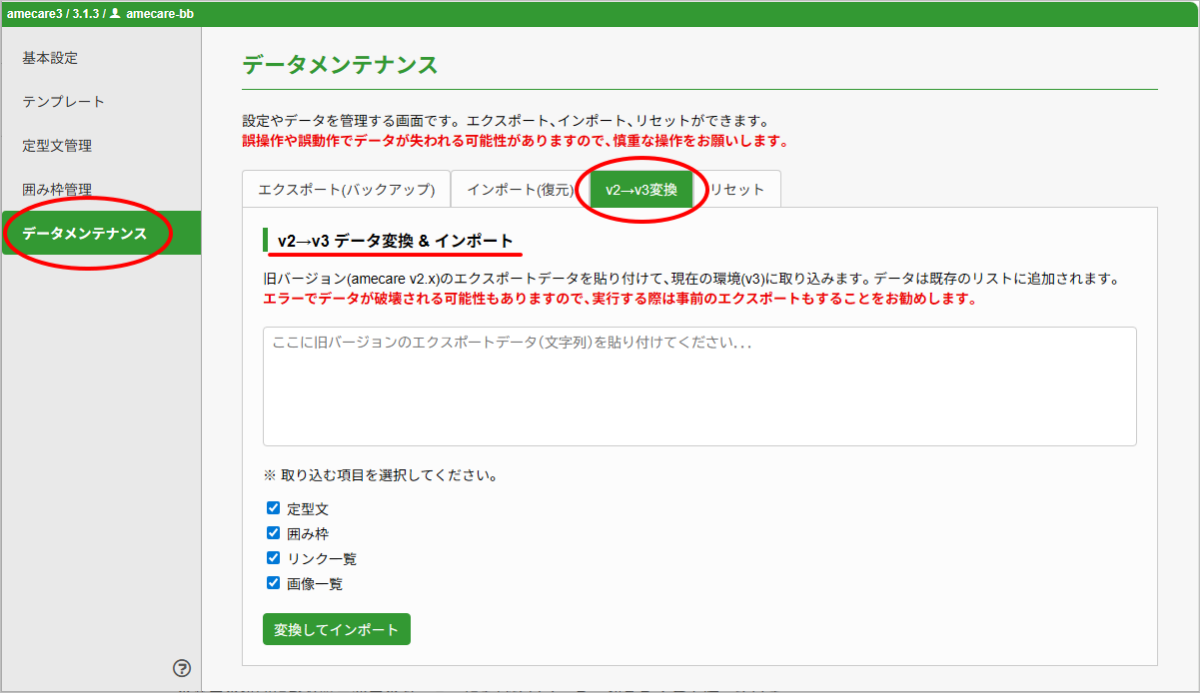Open the インポート(復元) tab
The width and height of the screenshot is (1200, 693).
point(520,189)
